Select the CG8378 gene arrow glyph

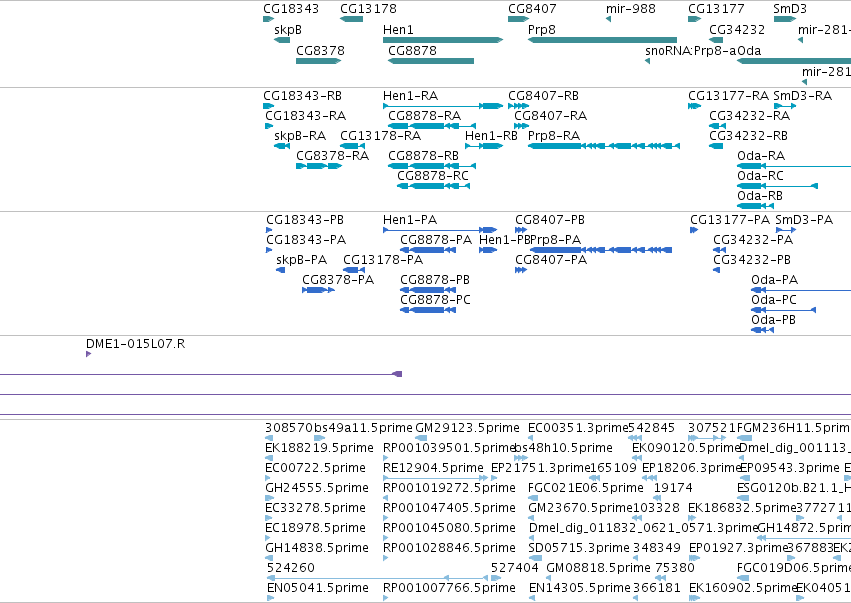pyautogui.click(x=319, y=61)
